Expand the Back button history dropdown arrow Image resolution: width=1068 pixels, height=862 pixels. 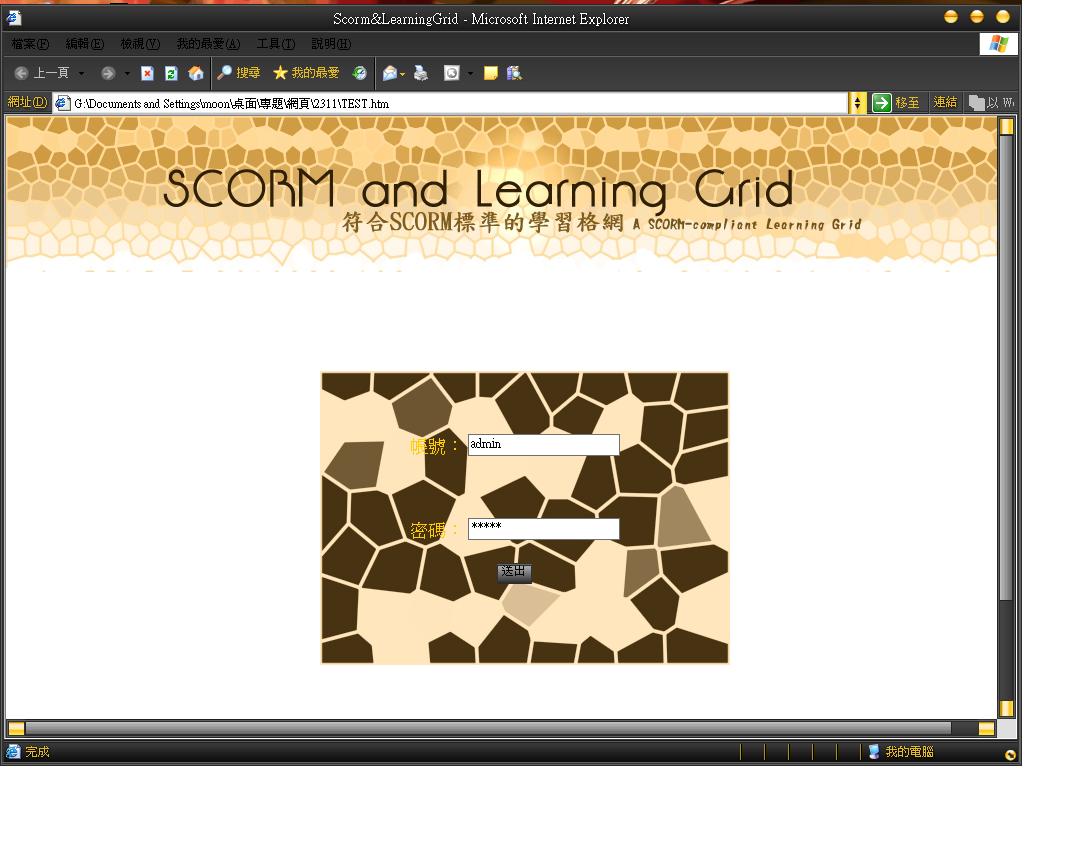tap(82, 73)
